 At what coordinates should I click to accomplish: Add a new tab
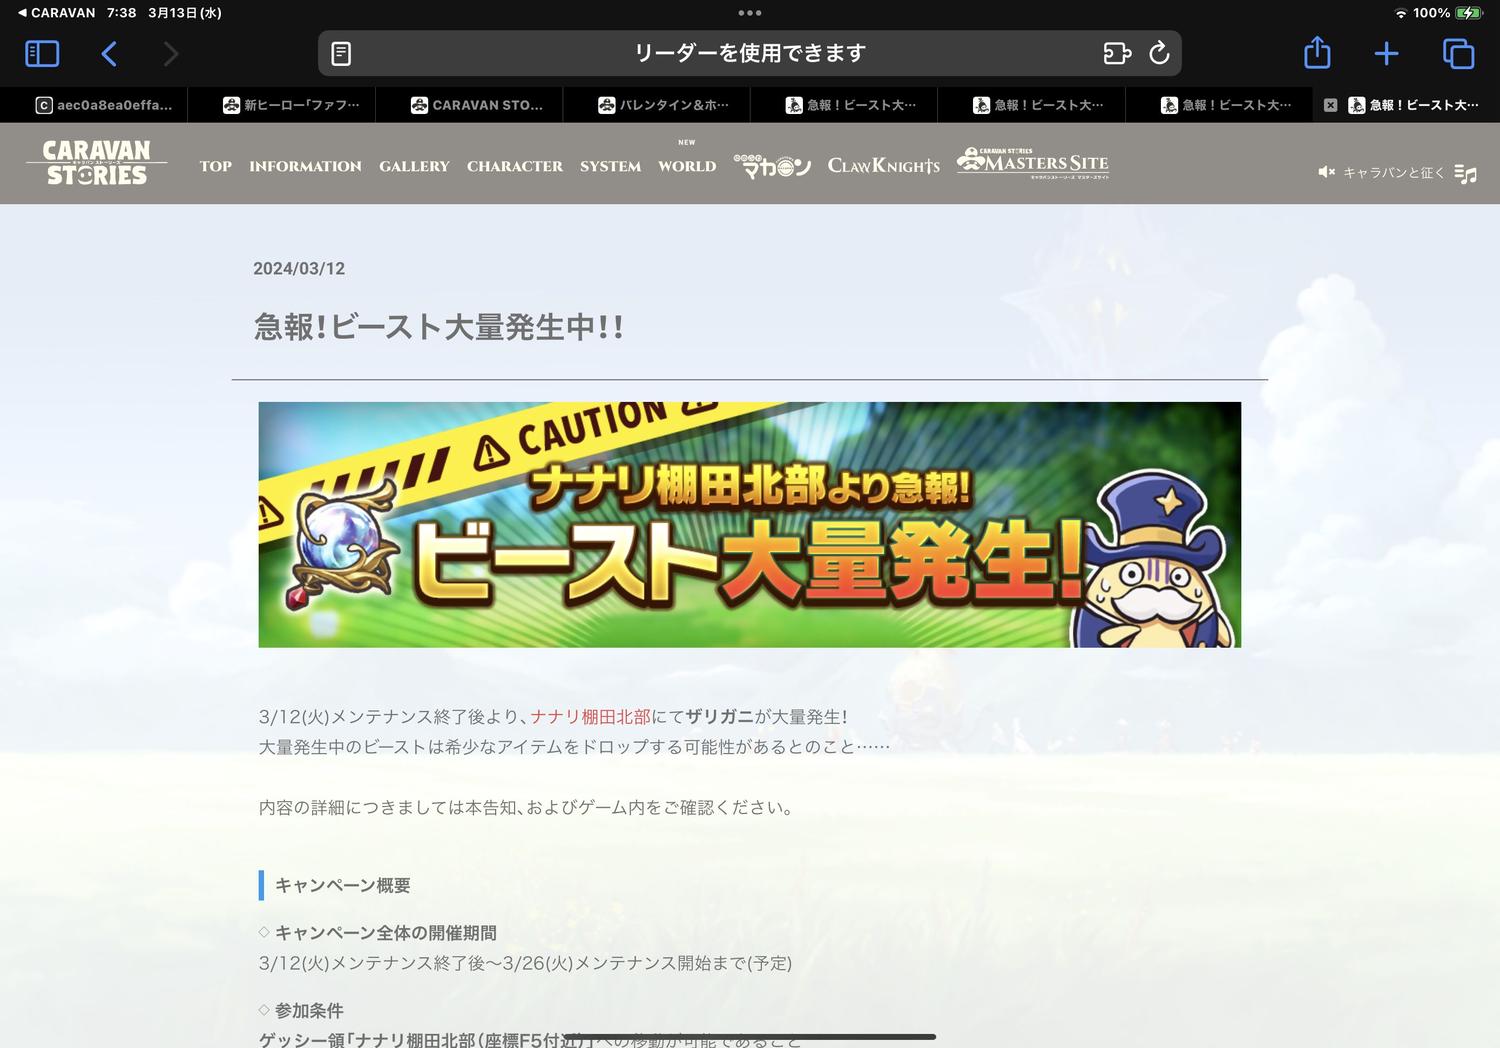point(1386,53)
